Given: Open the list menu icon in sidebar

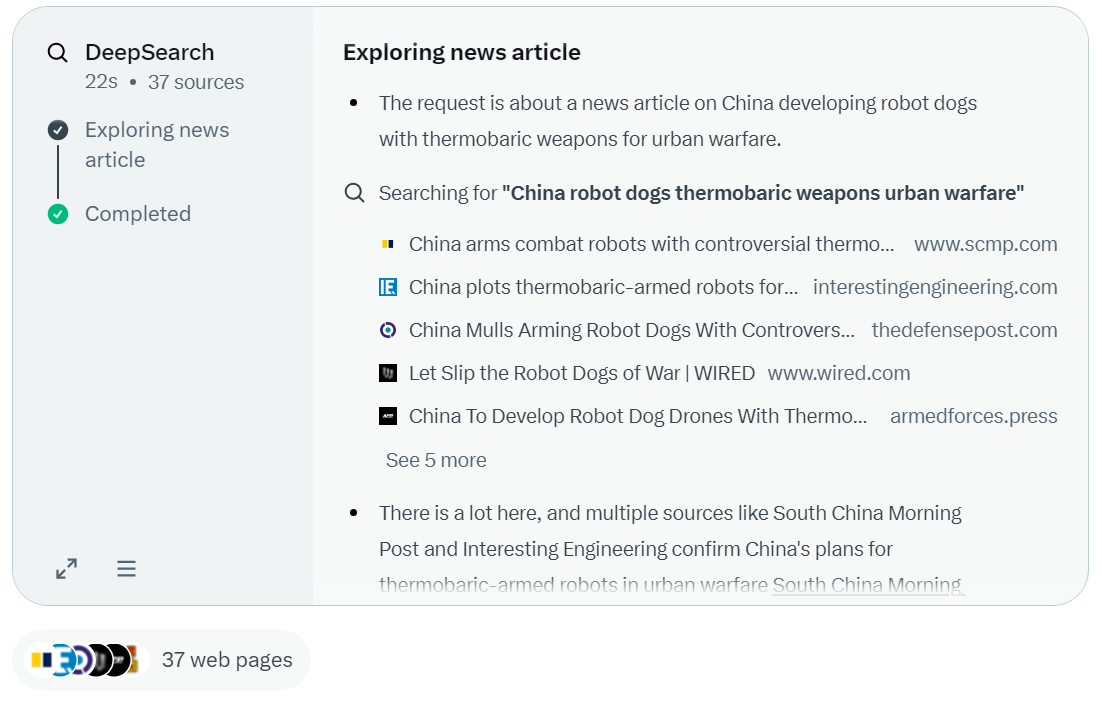Looking at the screenshot, I should 127,569.
